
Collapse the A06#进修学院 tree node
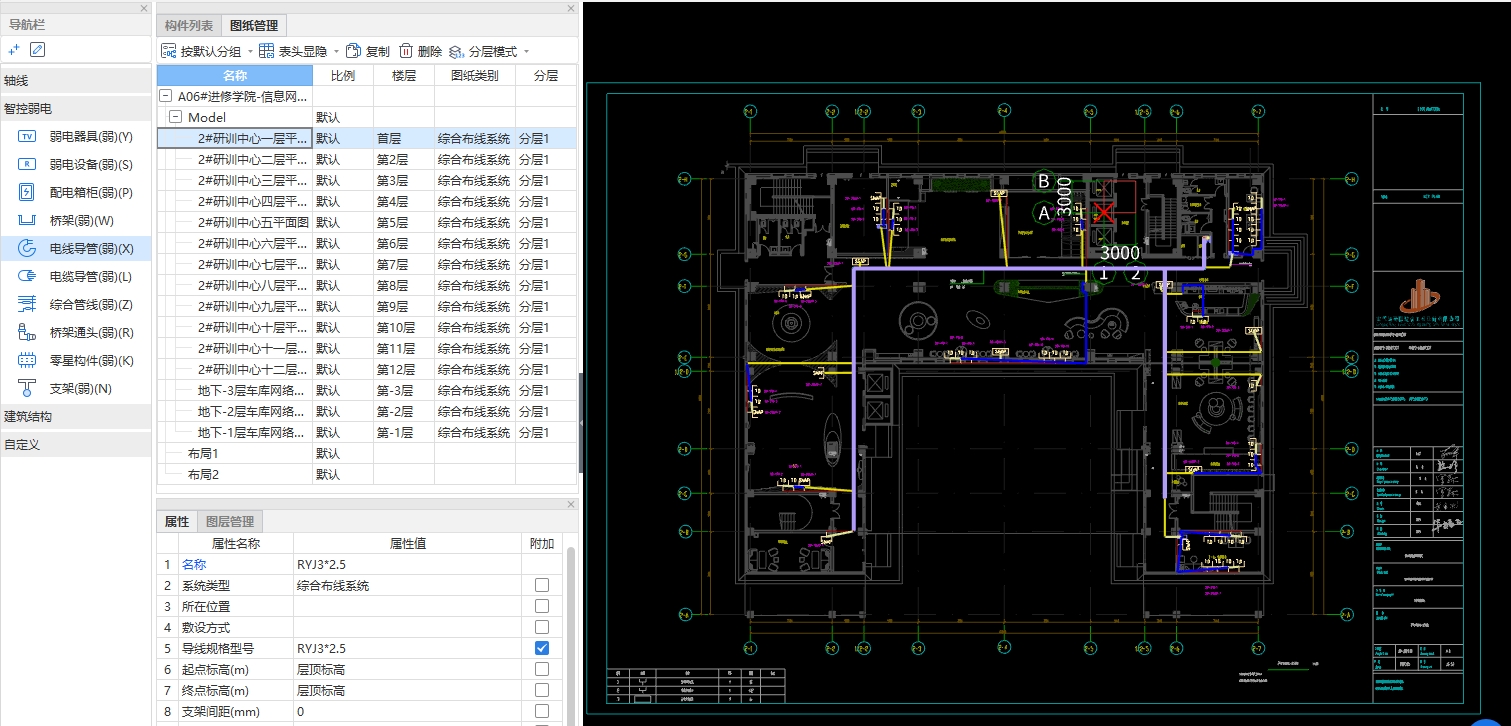166,96
